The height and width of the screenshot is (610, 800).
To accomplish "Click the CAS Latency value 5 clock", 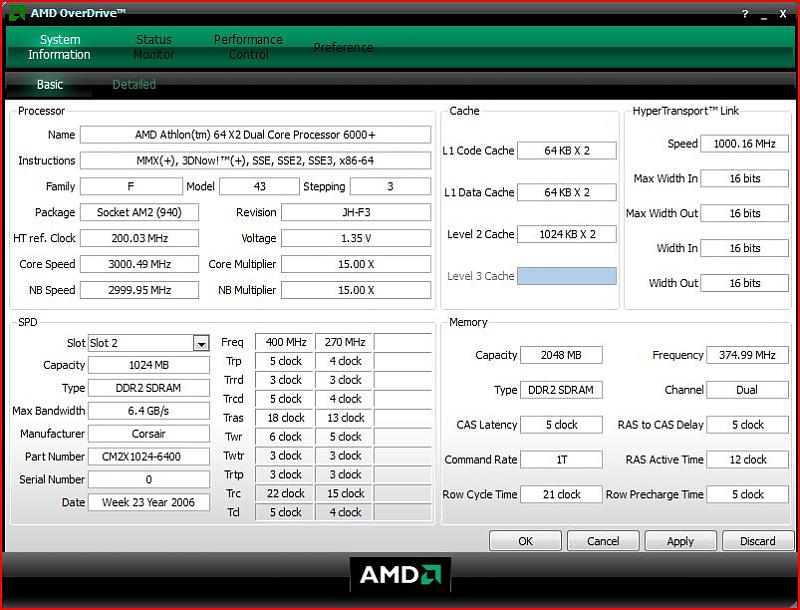I will click(561, 425).
